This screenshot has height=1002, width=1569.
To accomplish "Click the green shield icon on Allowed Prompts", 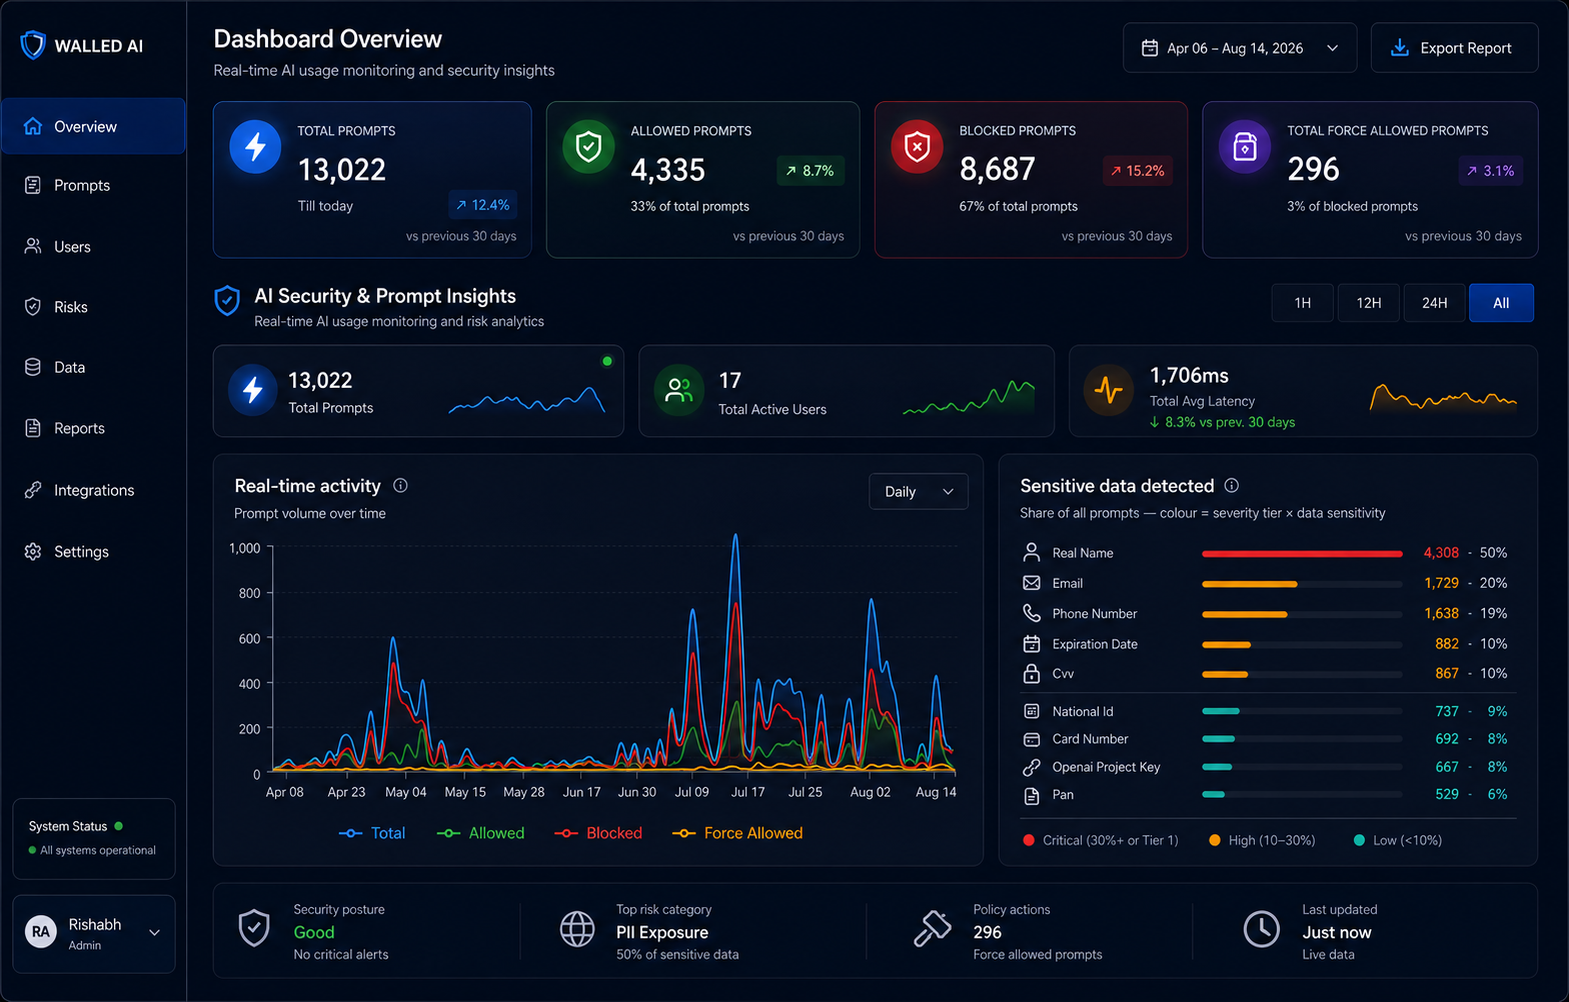I will pos(589,147).
